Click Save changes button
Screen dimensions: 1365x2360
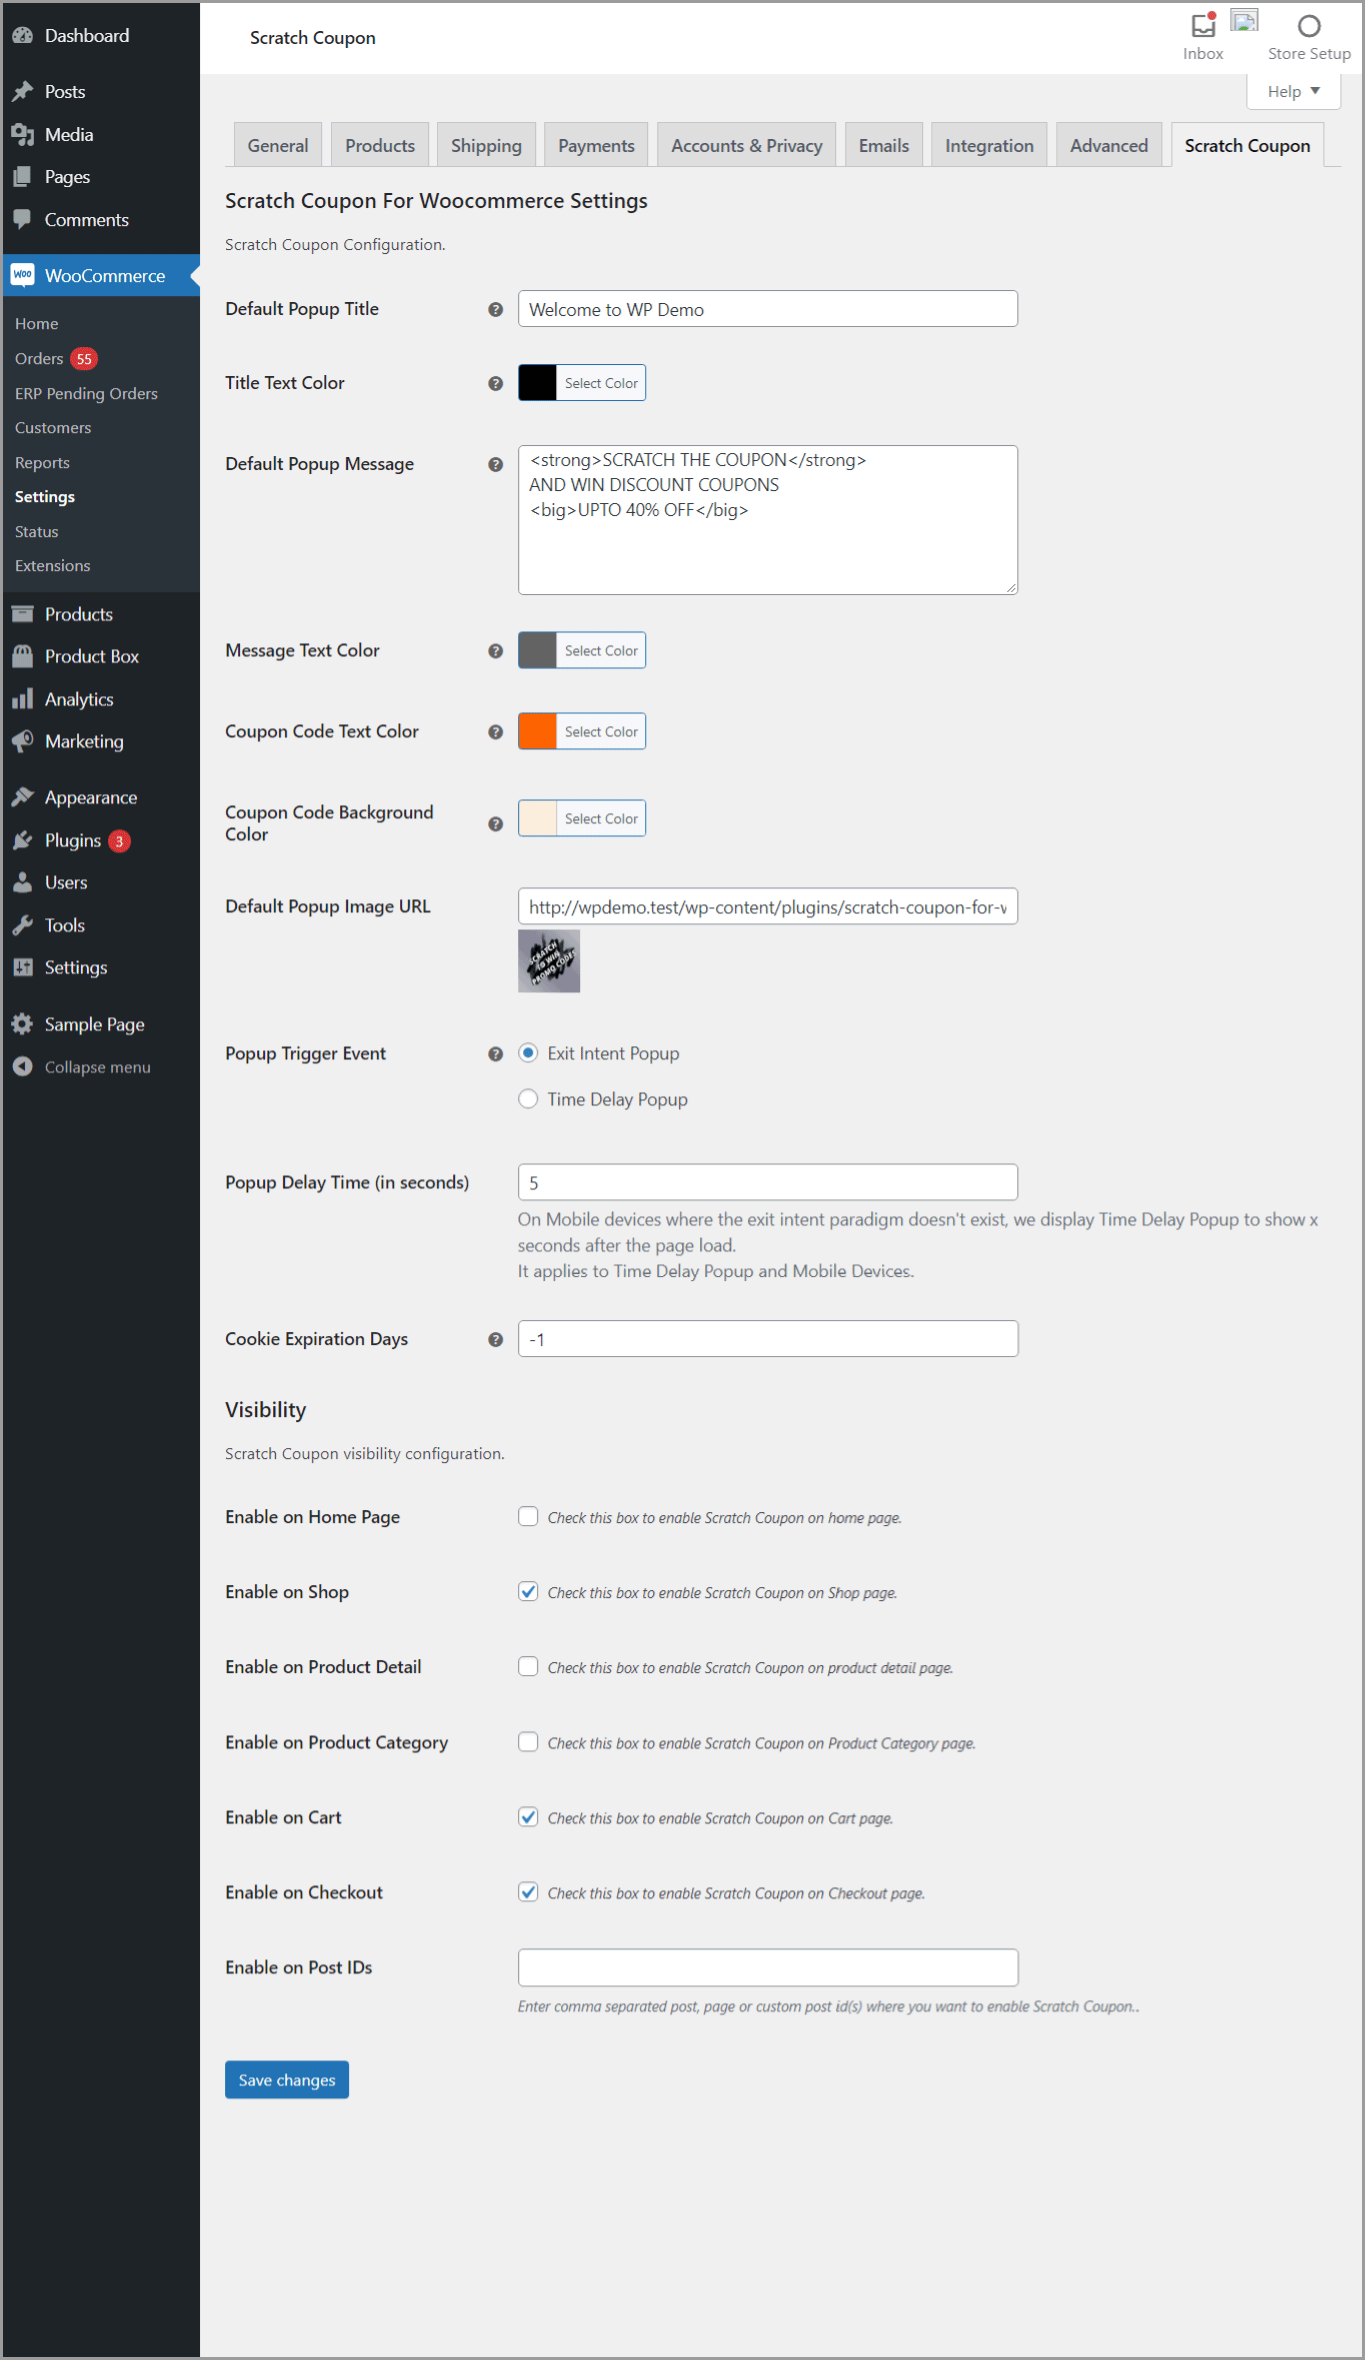tap(287, 2080)
